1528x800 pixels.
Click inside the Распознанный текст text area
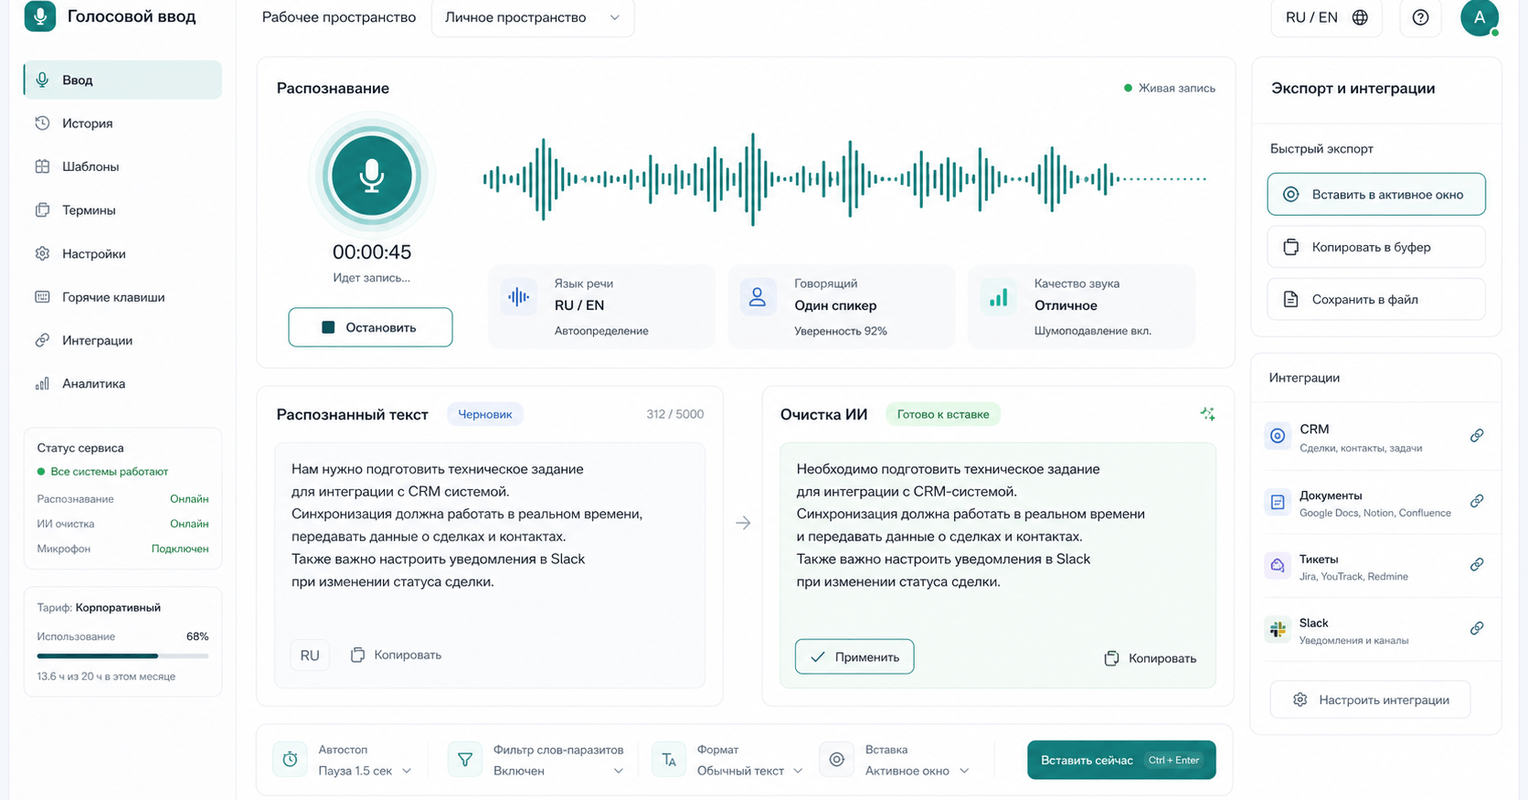coord(490,566)
